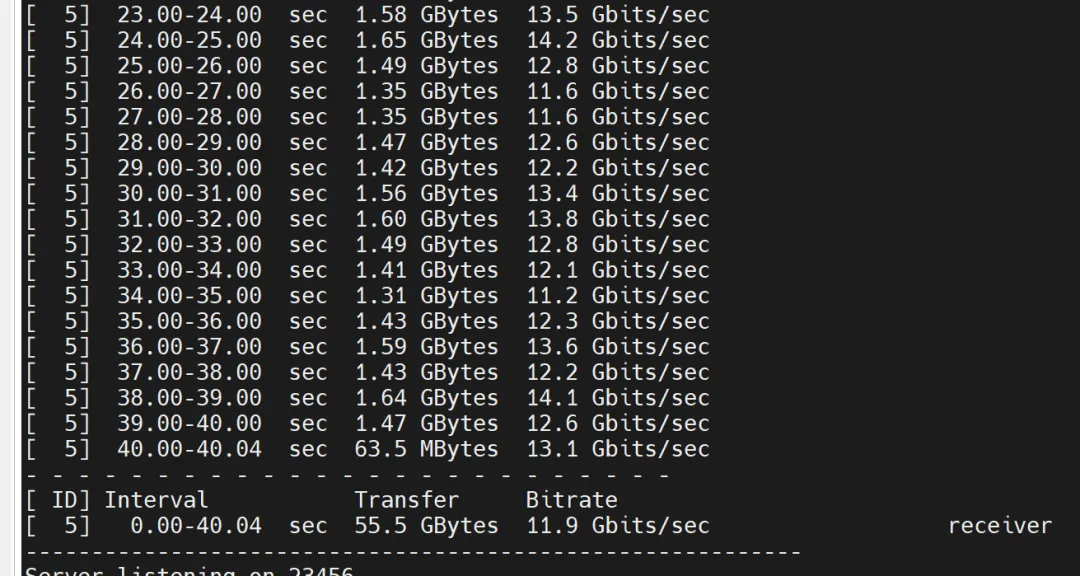Image resolution: width=1080 pixels, height=576 pixels.
Task: Click the 'Transfer' column header
Action: pos(406,500)
